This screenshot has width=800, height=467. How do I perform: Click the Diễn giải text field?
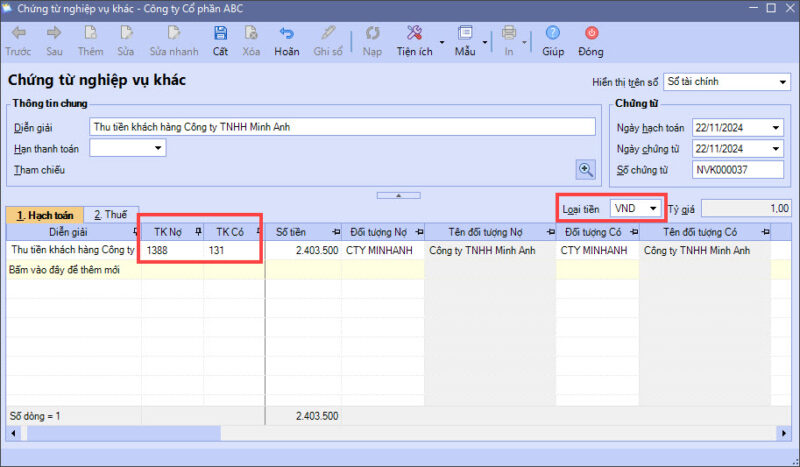pos(340,127)
